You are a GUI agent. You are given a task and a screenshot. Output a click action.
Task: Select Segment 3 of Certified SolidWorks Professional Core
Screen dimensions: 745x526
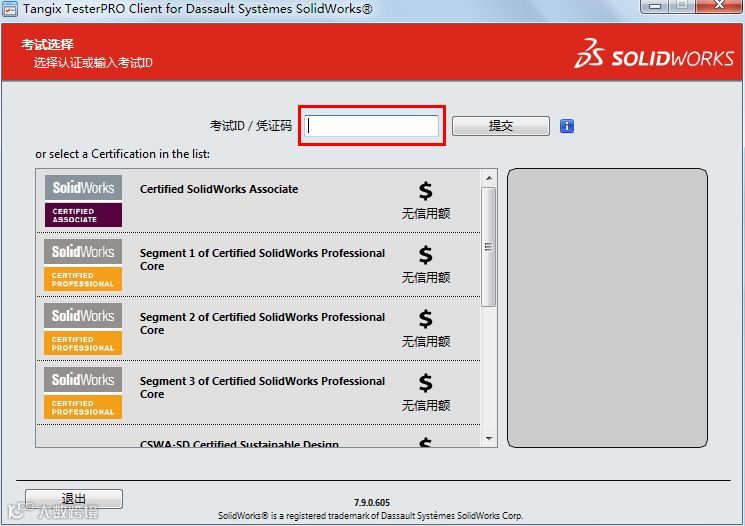point(262,388)
